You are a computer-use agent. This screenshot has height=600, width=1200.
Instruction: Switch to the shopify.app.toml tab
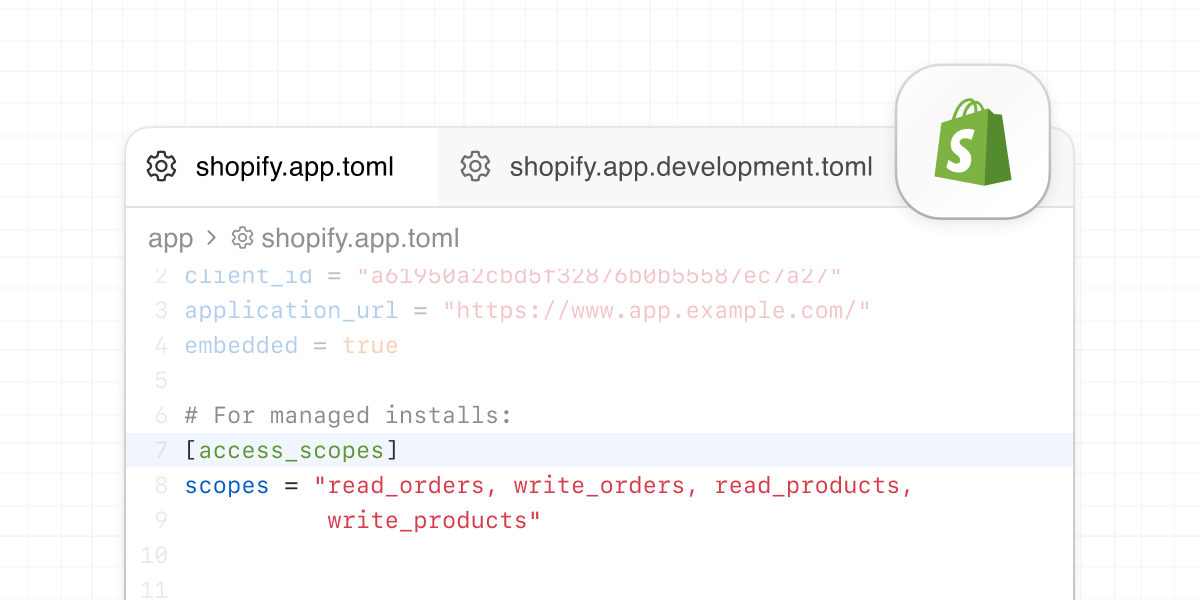[282, 166]
